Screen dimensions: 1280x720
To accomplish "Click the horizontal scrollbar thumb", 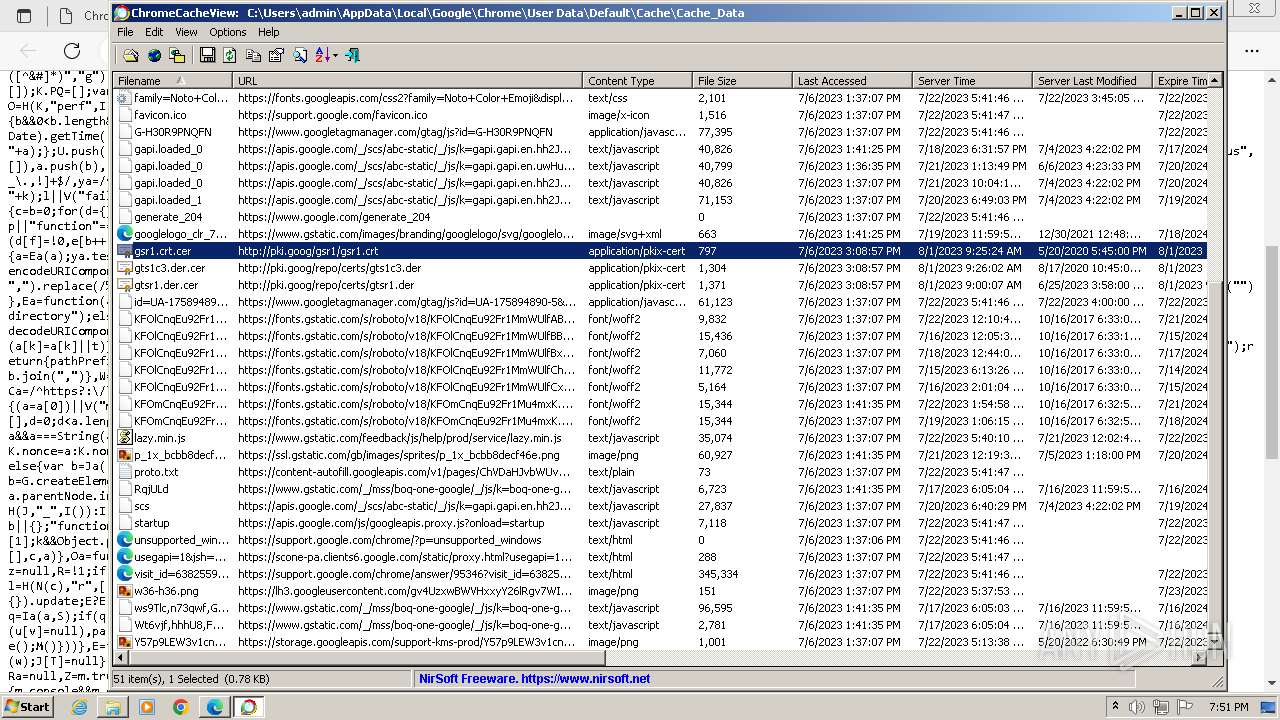I will (367, 658).
